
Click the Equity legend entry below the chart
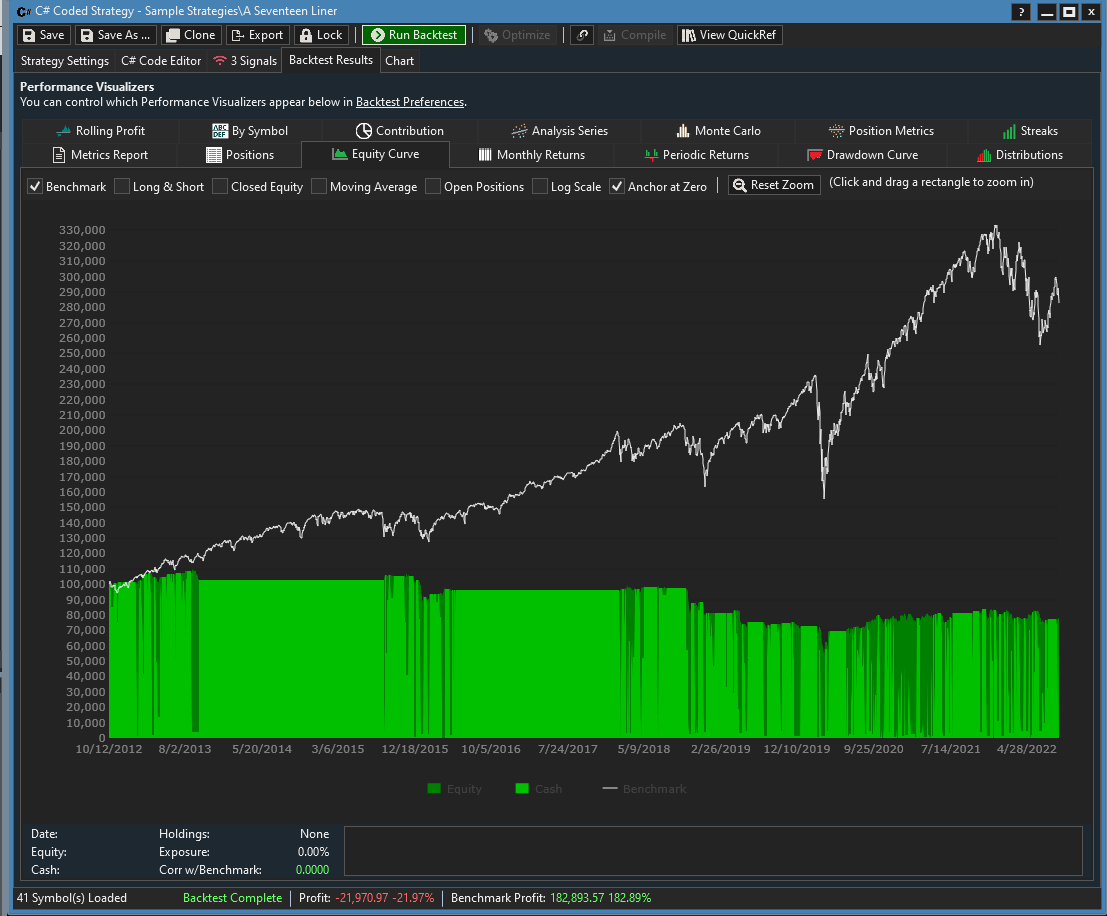[455, 789]
